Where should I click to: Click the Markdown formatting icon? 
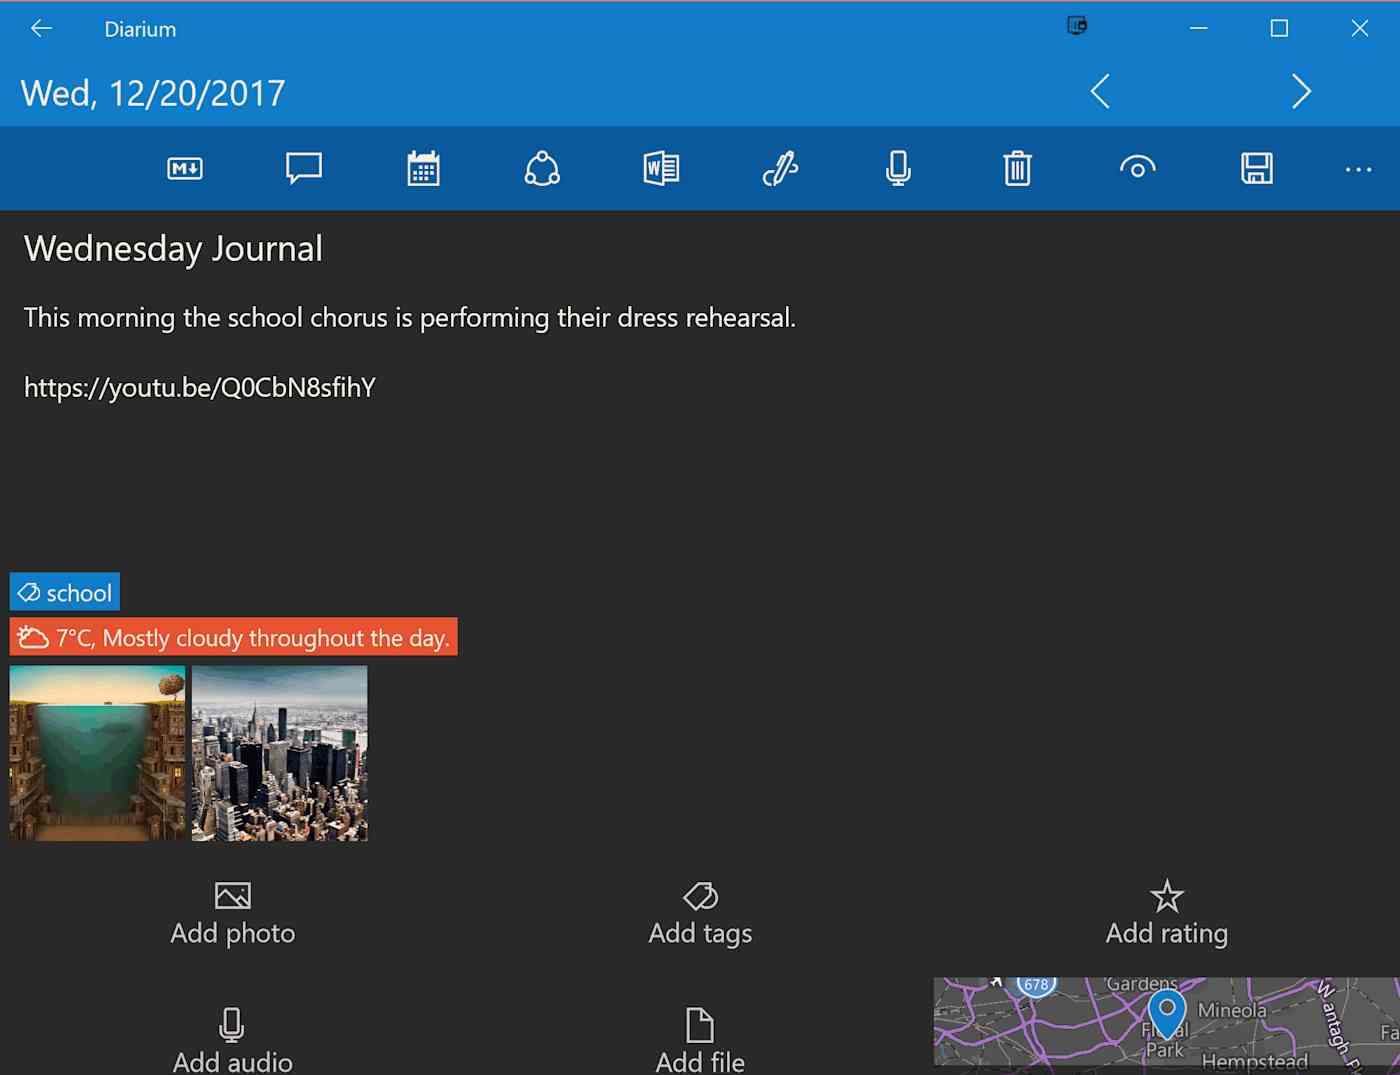tap(185, 169)
